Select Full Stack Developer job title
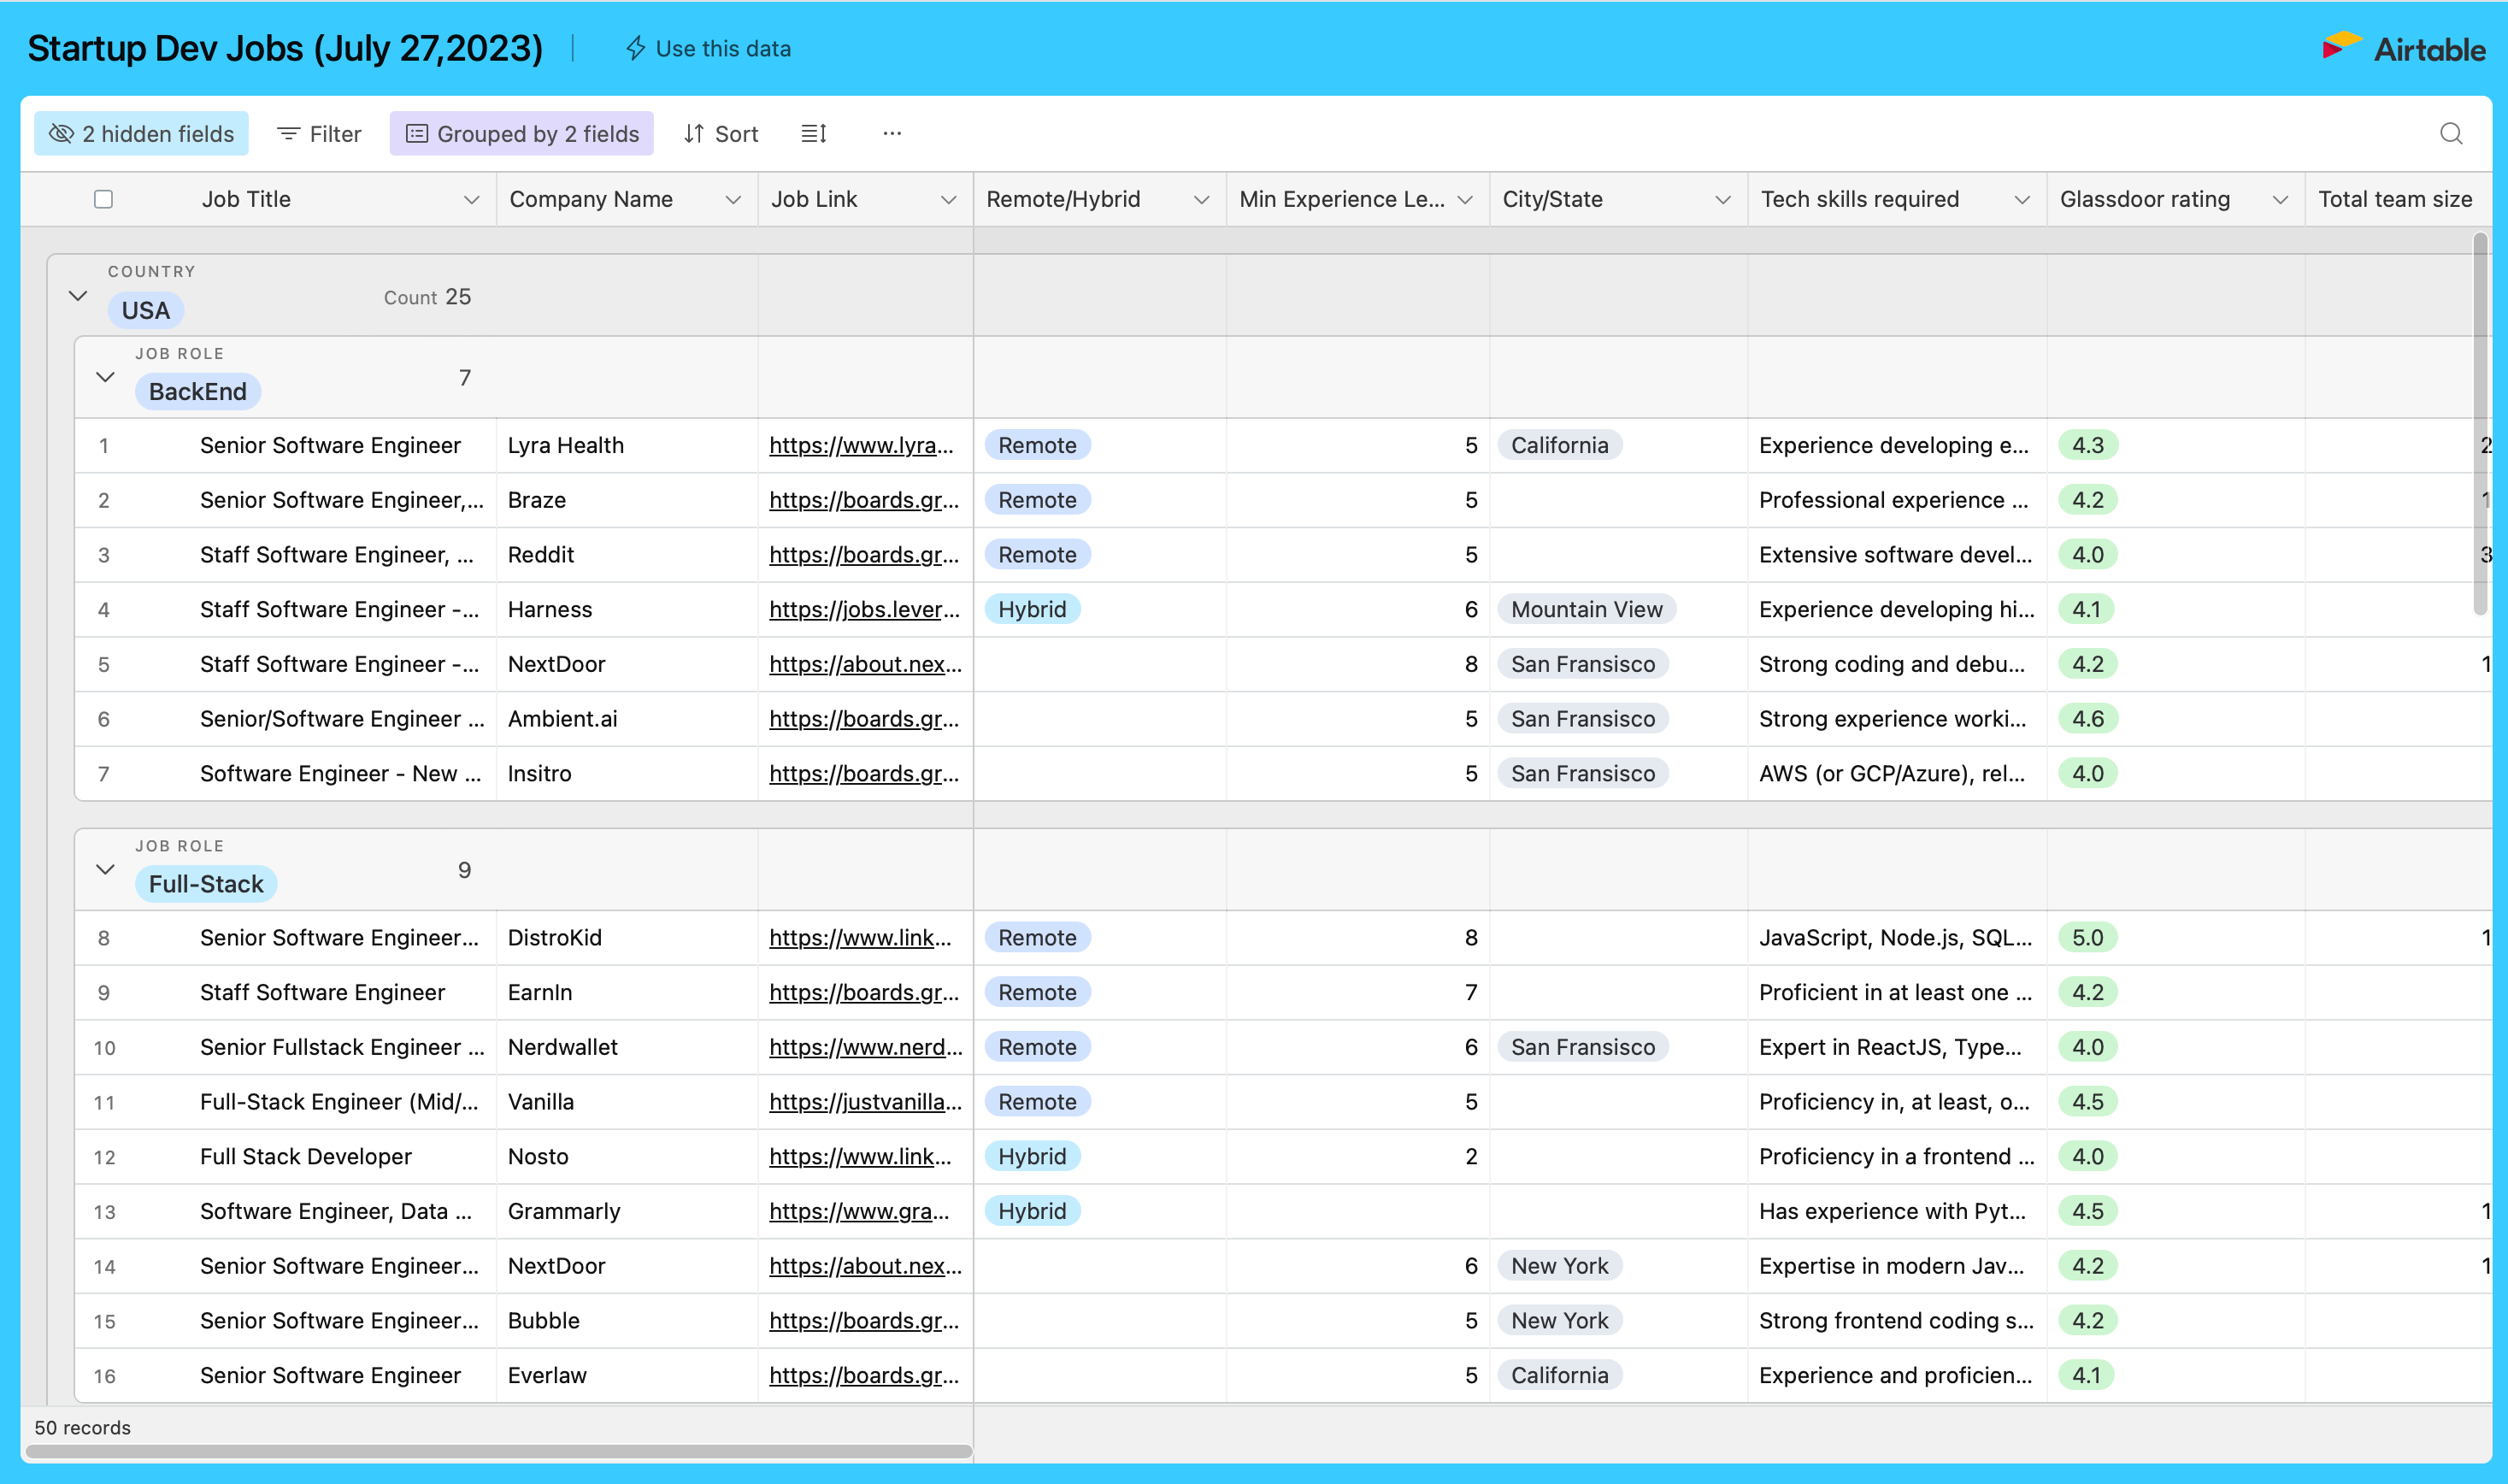 (305, 1156)
